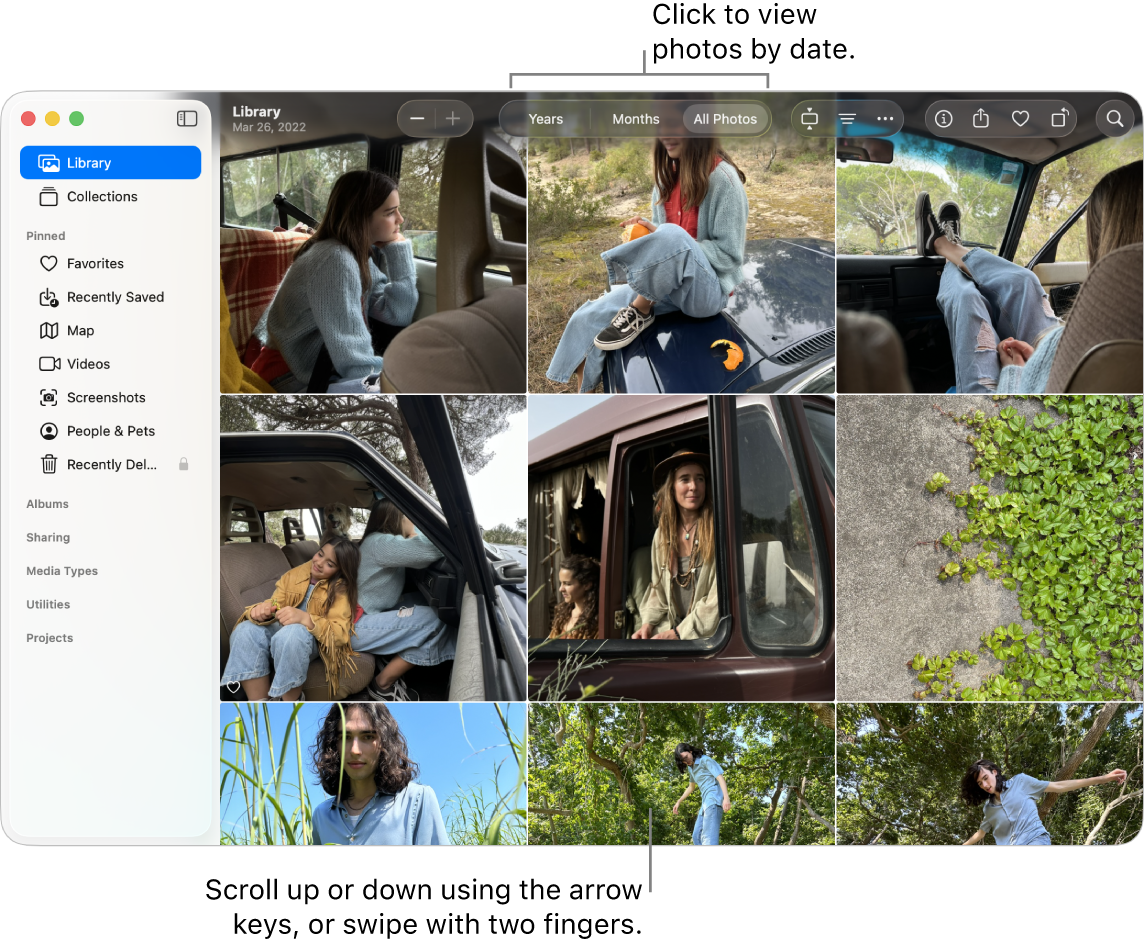Zoom out thumbnails with the minus button
Screen dimensions: 1144x944
coord(418,118)
